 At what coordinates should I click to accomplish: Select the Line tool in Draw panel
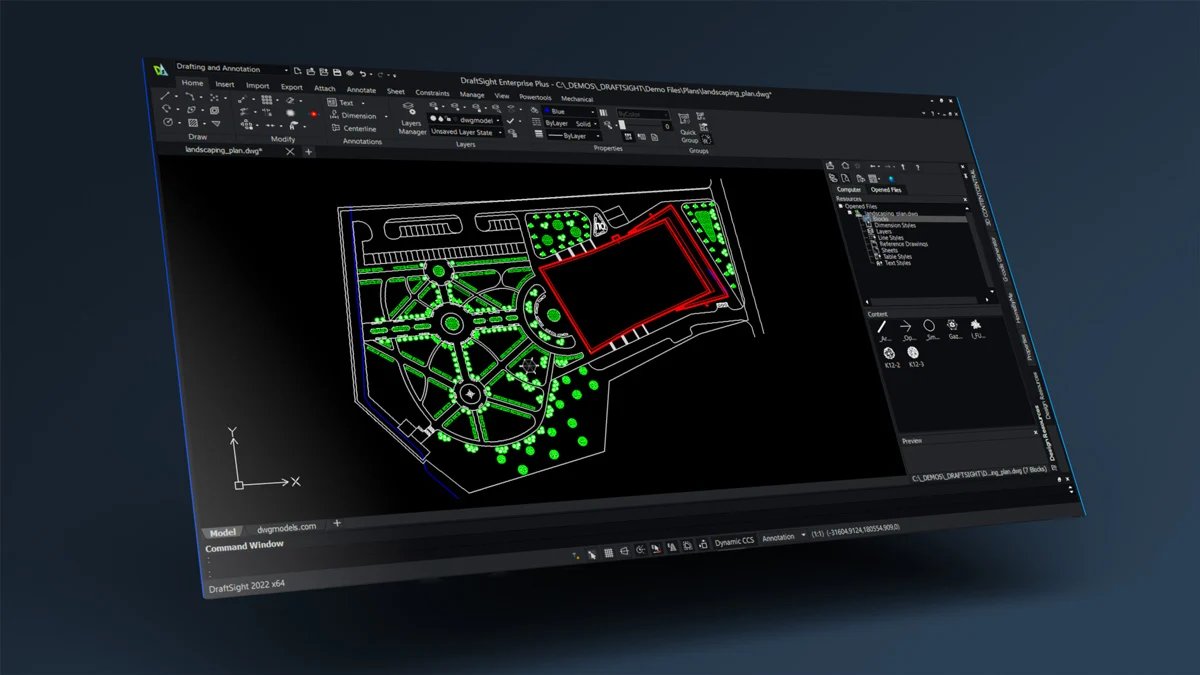(x=166, y=96)
